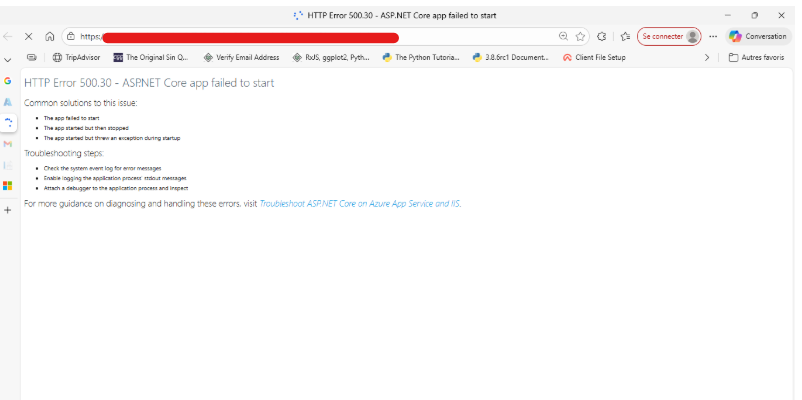
Task: Open the TripAdvisor bookmark
Action: [77, 57]
